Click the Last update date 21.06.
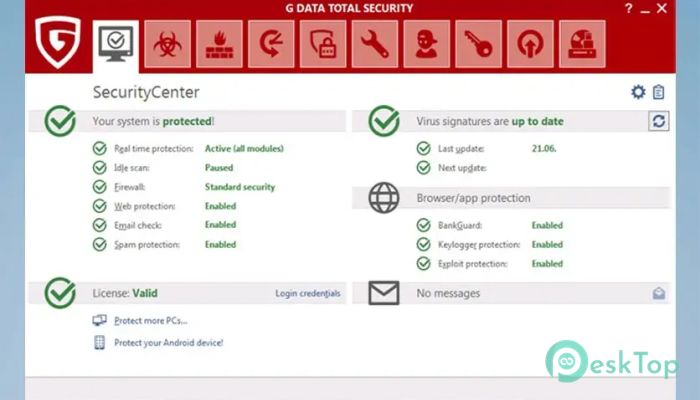 (x=544, y=149)
